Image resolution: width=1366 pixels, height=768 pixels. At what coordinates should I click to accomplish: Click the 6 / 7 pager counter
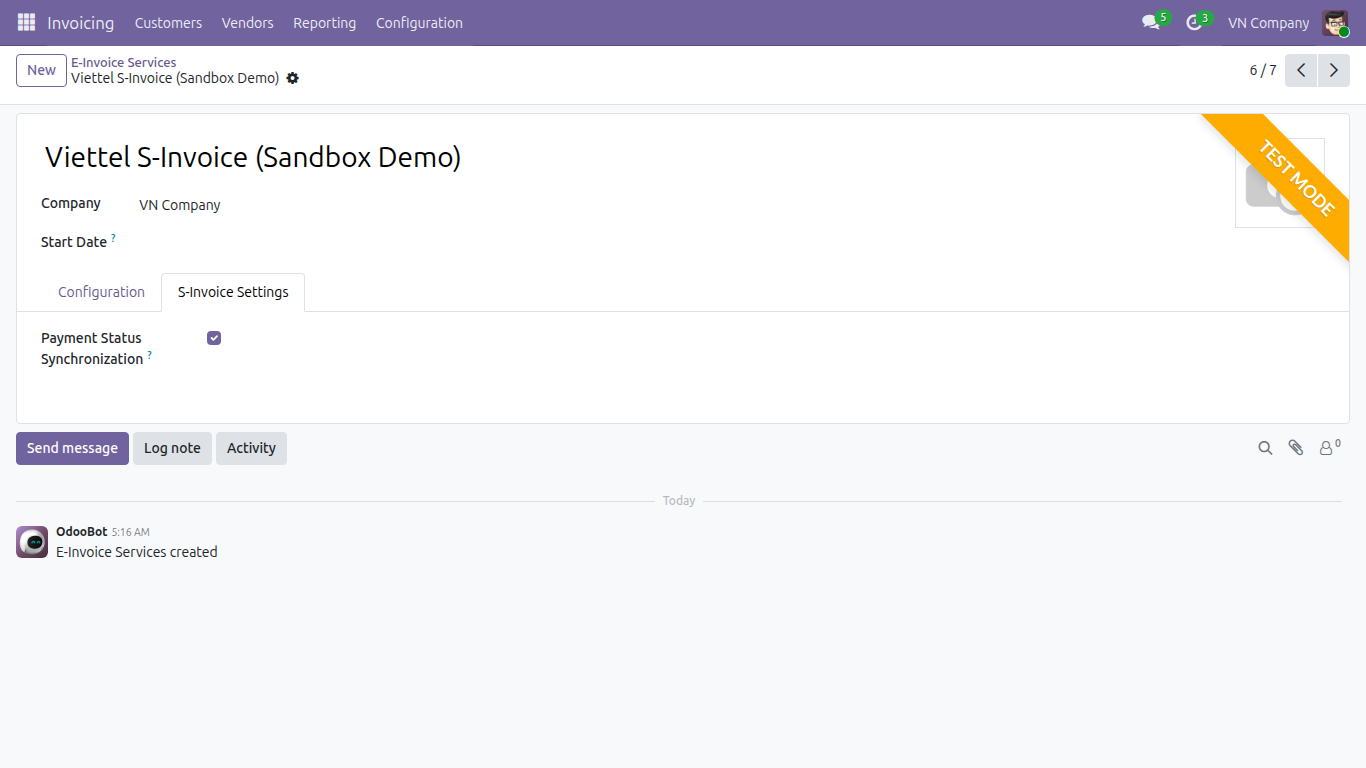pyautogui.click(x=1263, y=70)
